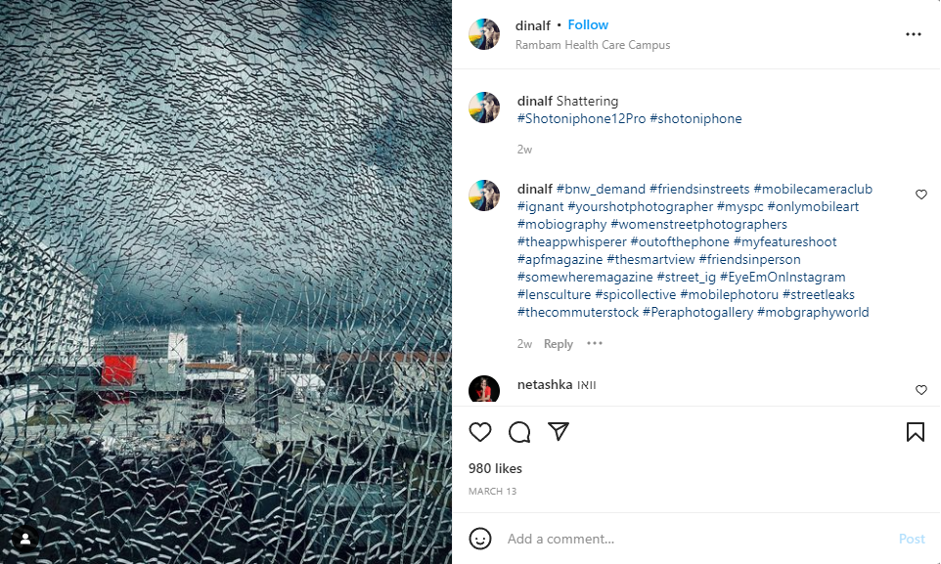Open Rambam Health Care Campus location
This screenshot has height=564, width=941.
point(593,45)
